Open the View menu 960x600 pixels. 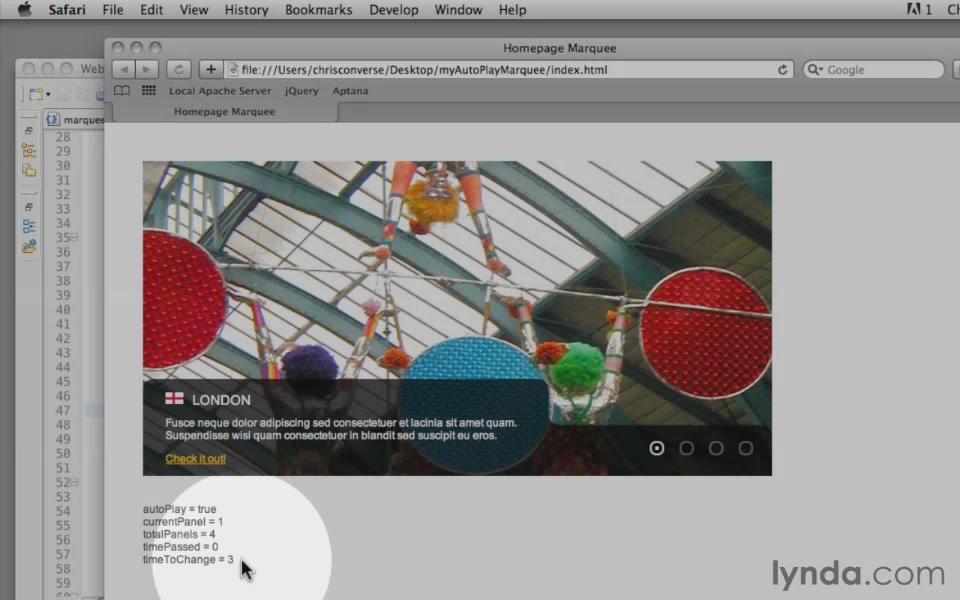click(x=193, y=10)
